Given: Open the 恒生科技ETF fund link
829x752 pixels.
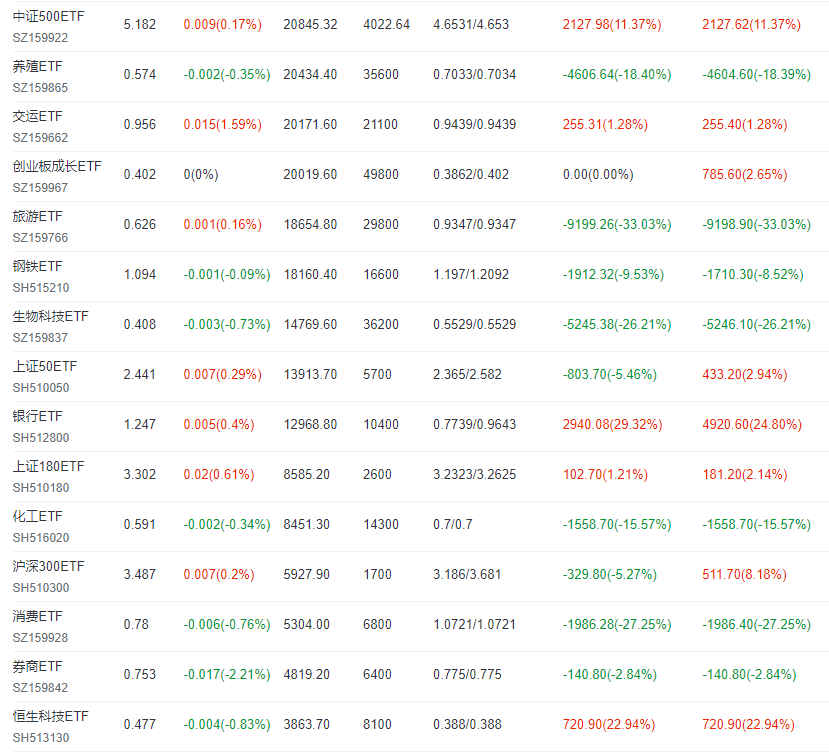Looking at the screenshot, I should click(51, 716).
